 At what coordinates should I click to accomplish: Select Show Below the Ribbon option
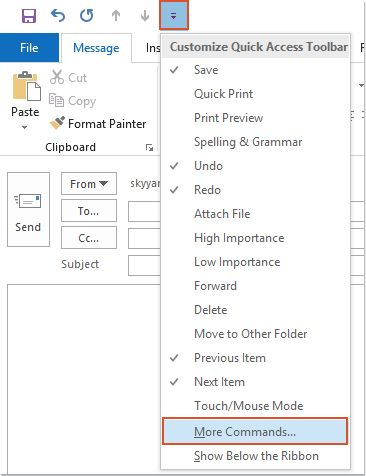coord(255,456)
